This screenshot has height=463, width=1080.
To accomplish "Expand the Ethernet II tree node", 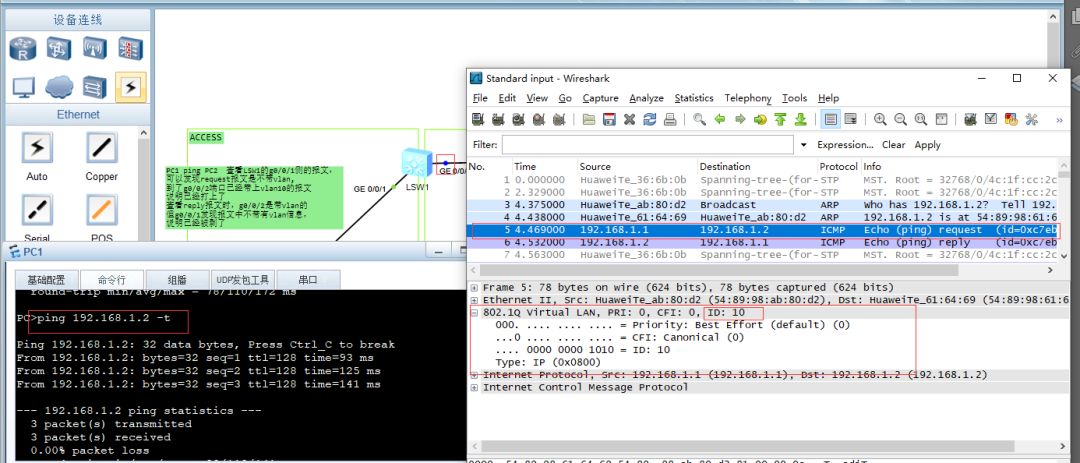I will 475,300.
